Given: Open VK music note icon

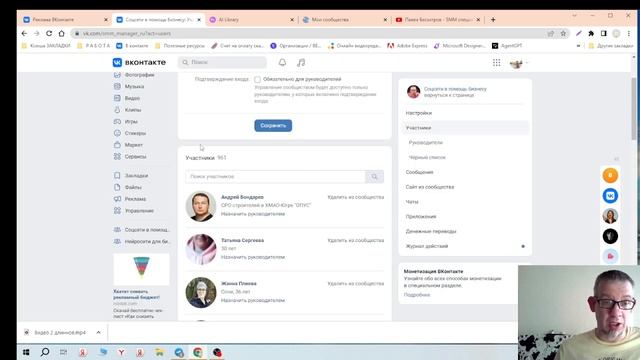Looking at the screenshot, I should [x=301, y=62].
